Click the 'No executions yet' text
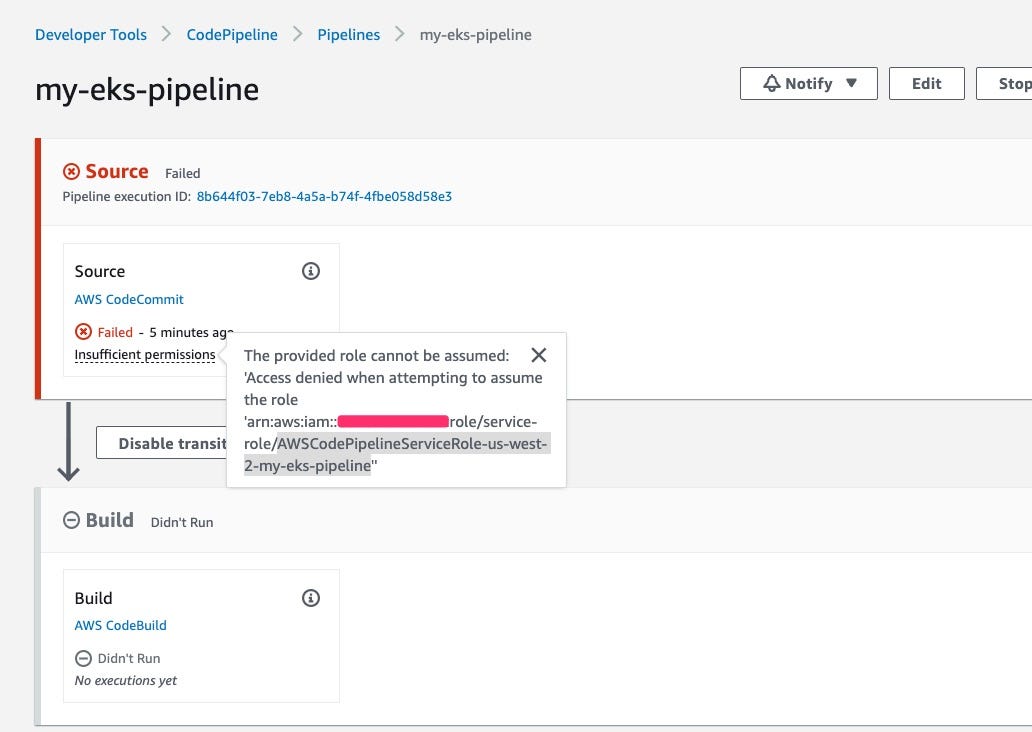Screen dimensions: 1032x732 126,681
